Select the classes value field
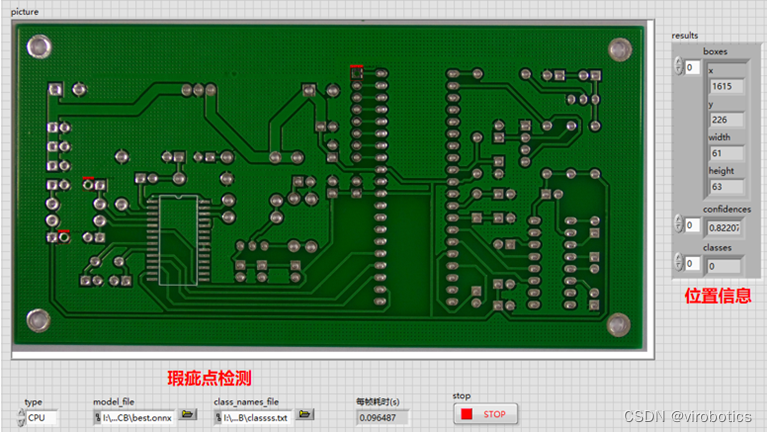767x432 pixels. pyautogui.click(x=724, y=266)
